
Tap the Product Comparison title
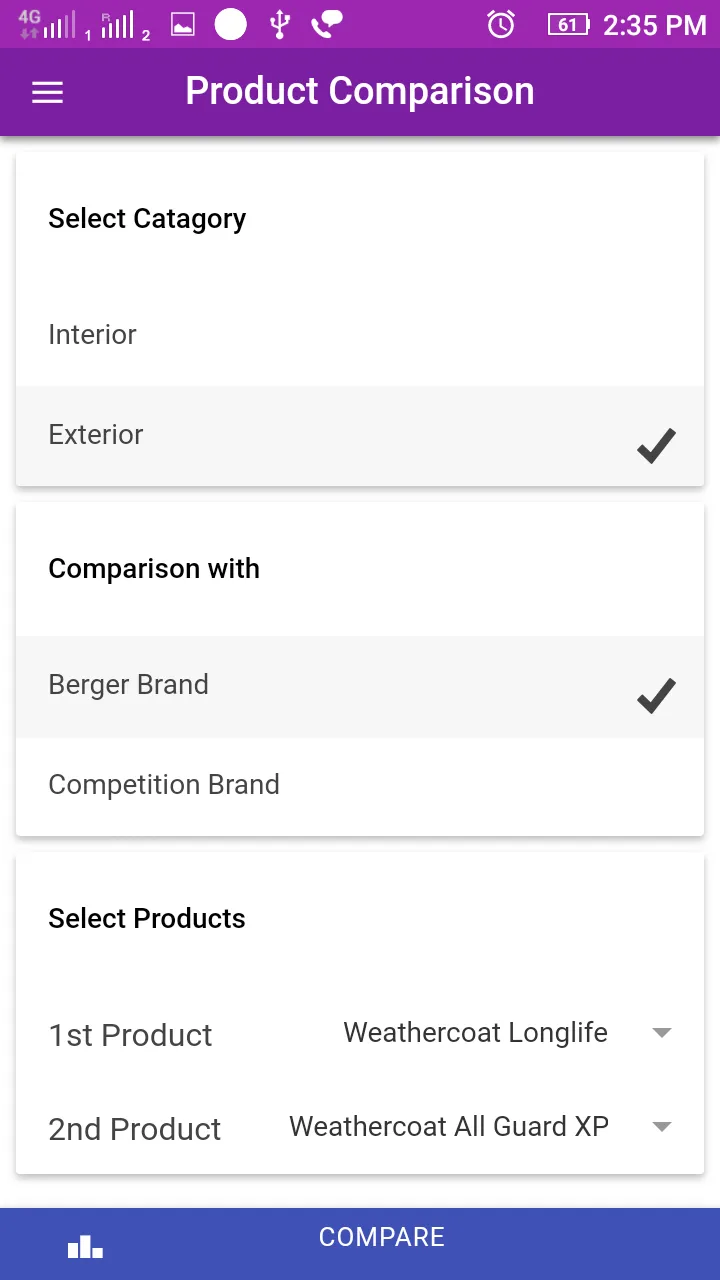360,91
